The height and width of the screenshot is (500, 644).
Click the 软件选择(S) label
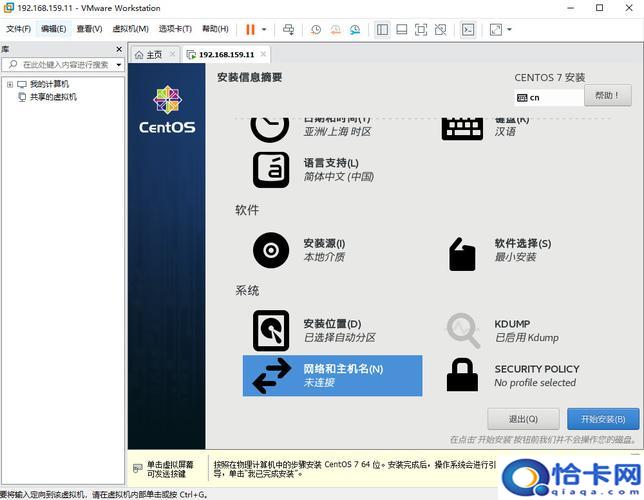coord(522,244)
